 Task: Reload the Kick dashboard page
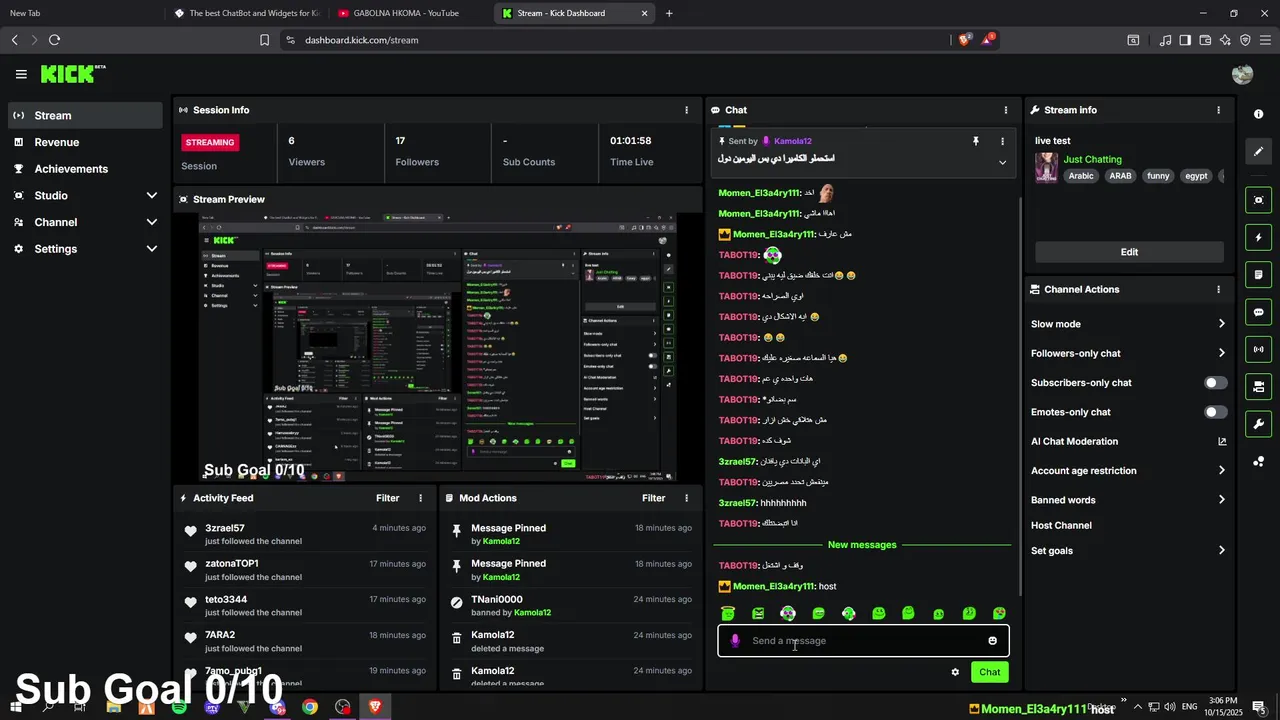[x=54, y=40]
